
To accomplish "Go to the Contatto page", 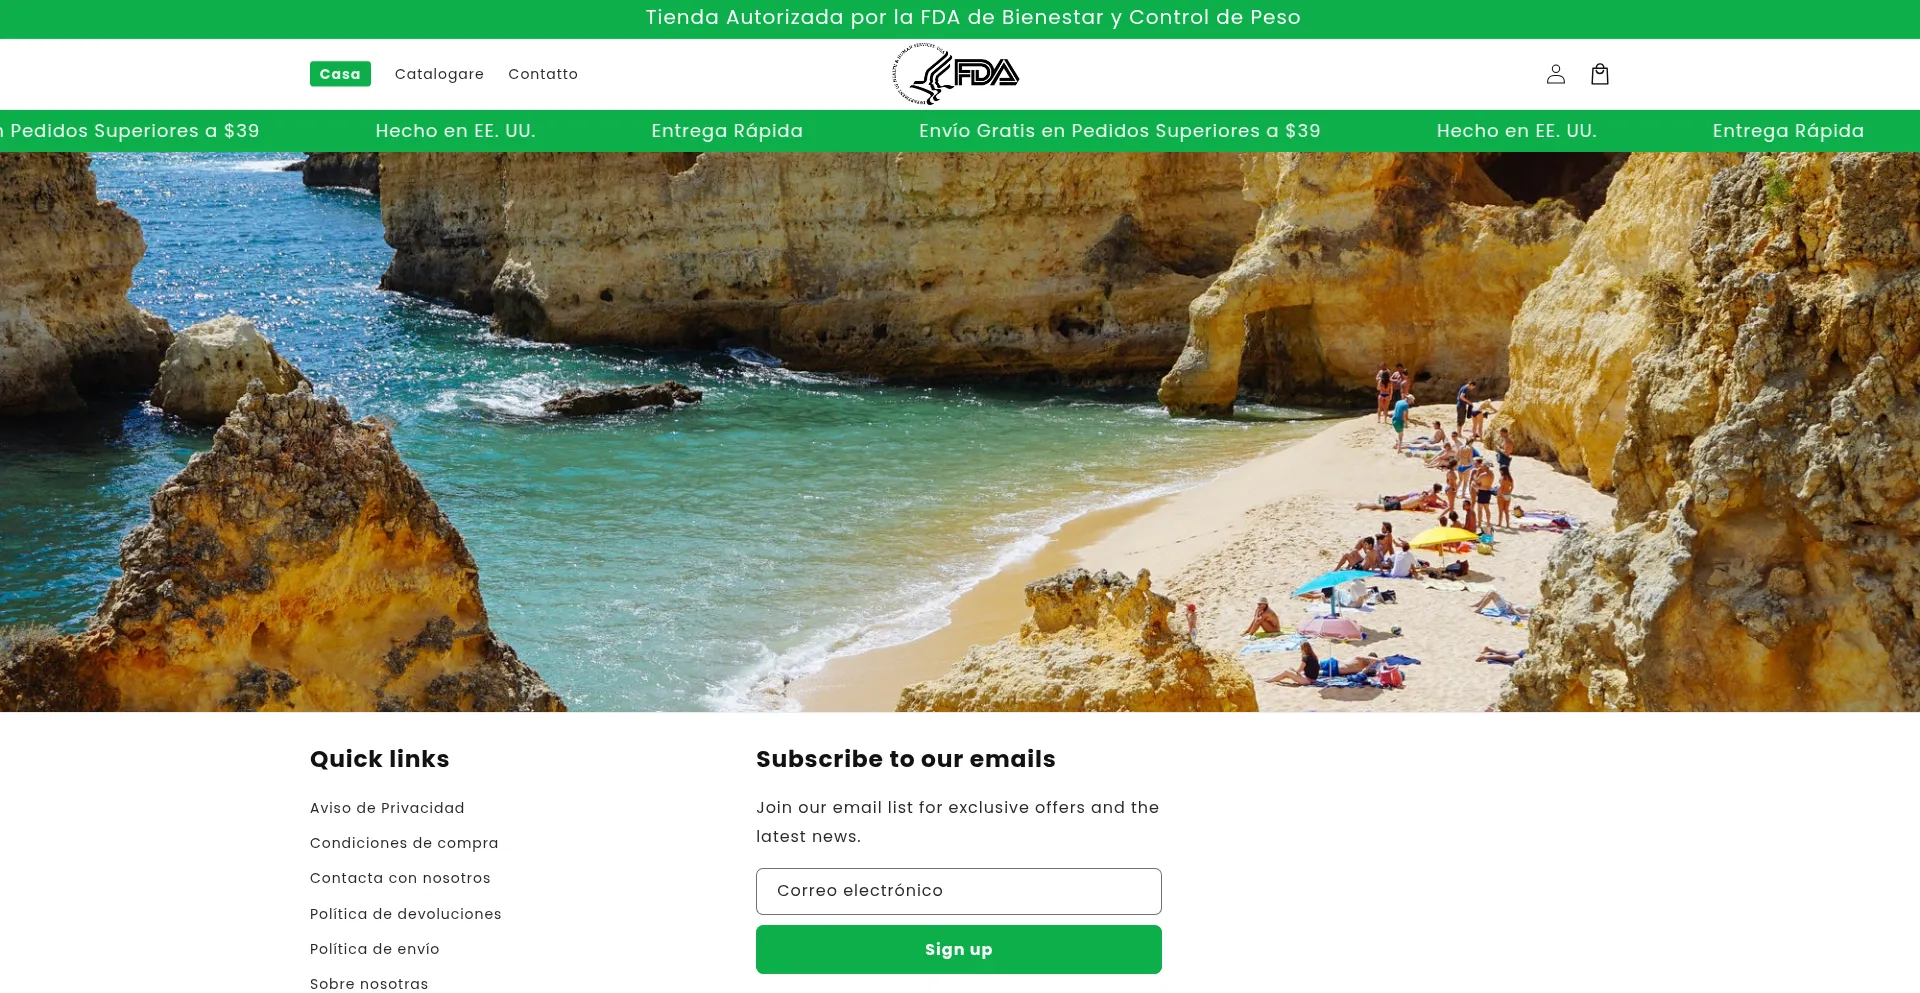I will tap(543, 74).
